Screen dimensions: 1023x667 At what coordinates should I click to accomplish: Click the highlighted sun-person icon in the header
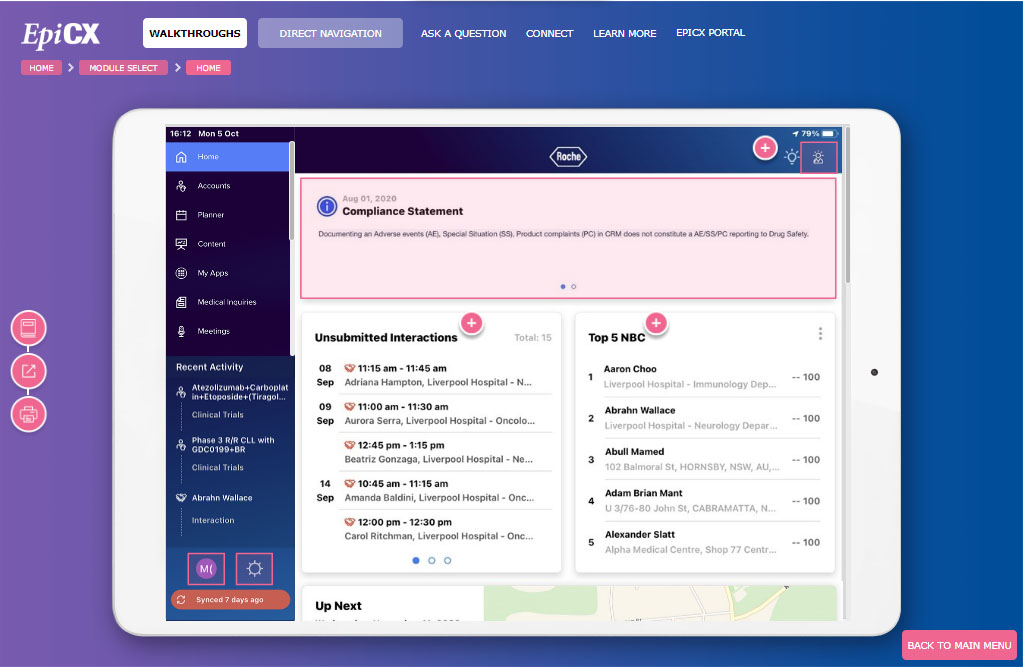818,157
